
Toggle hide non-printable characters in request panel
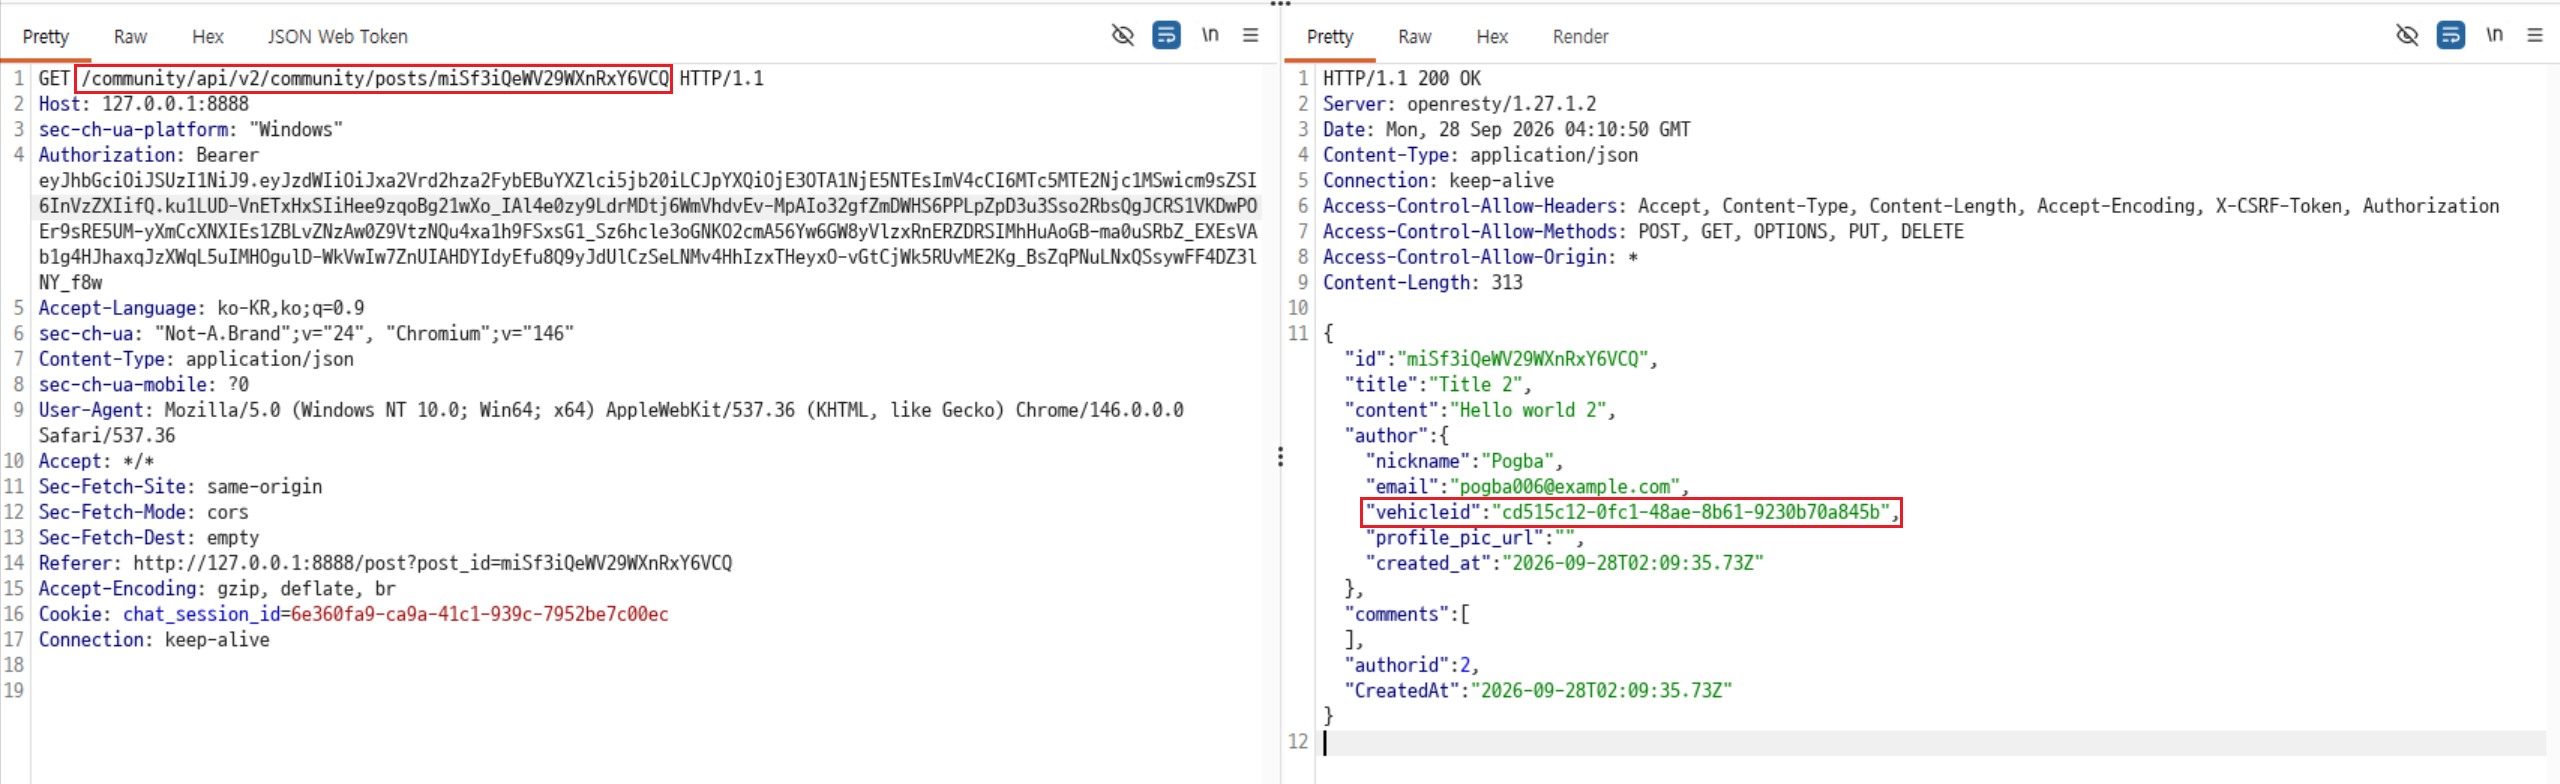[x=1122, y=36]
